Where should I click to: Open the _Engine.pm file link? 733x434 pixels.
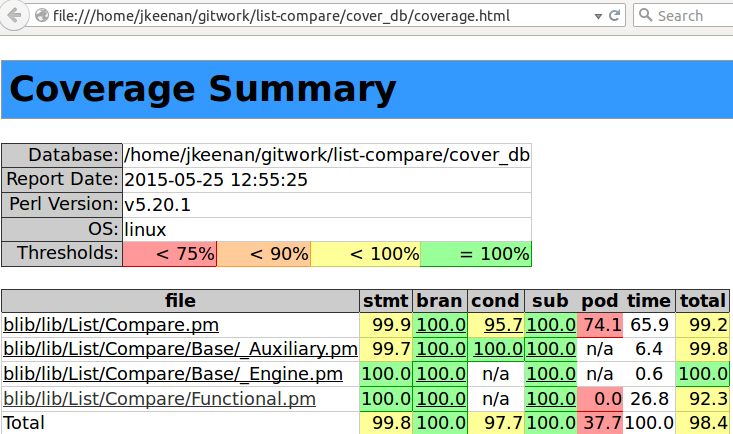click(173, 373)
